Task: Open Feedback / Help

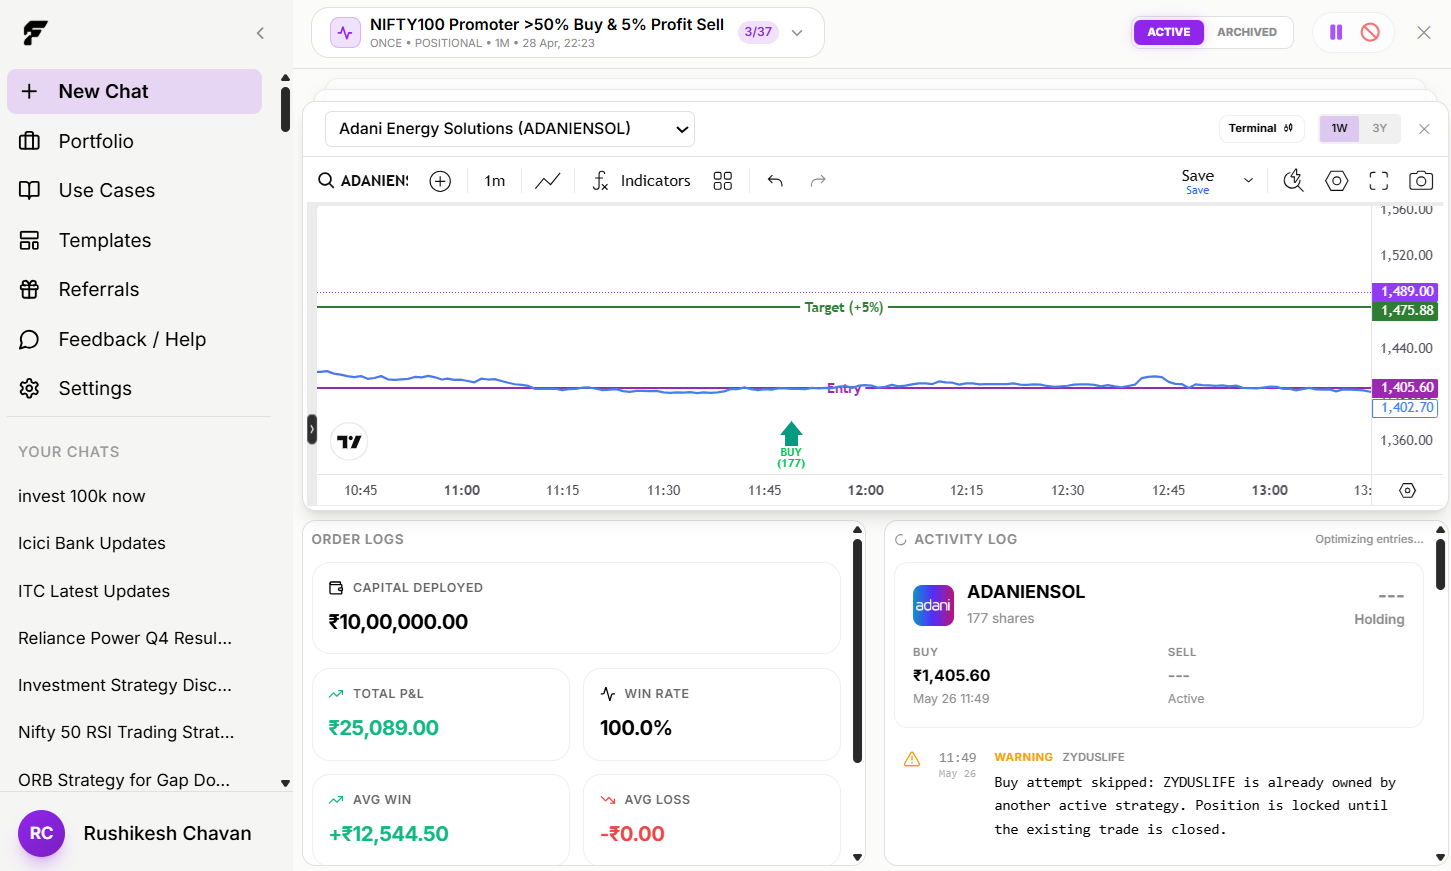Action: click(x=134, y=339)
